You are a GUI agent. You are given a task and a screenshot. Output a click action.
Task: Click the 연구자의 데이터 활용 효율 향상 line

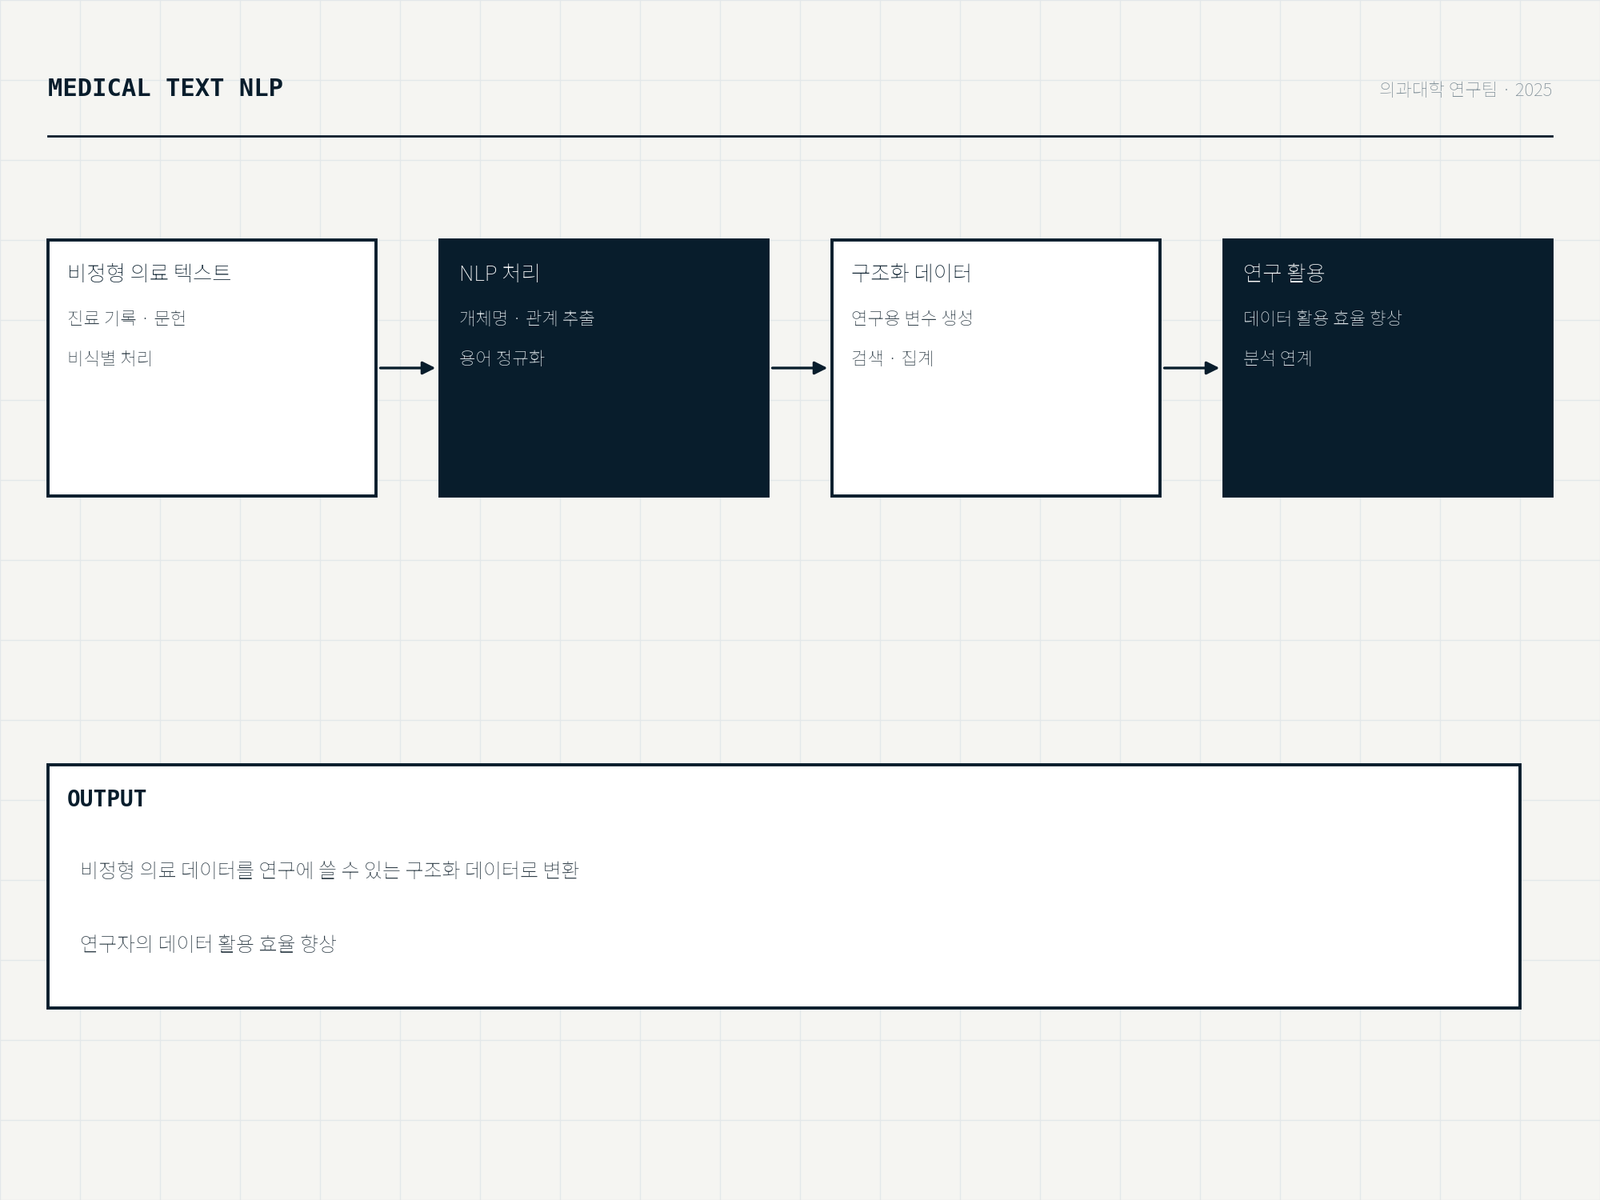point(208,943)
